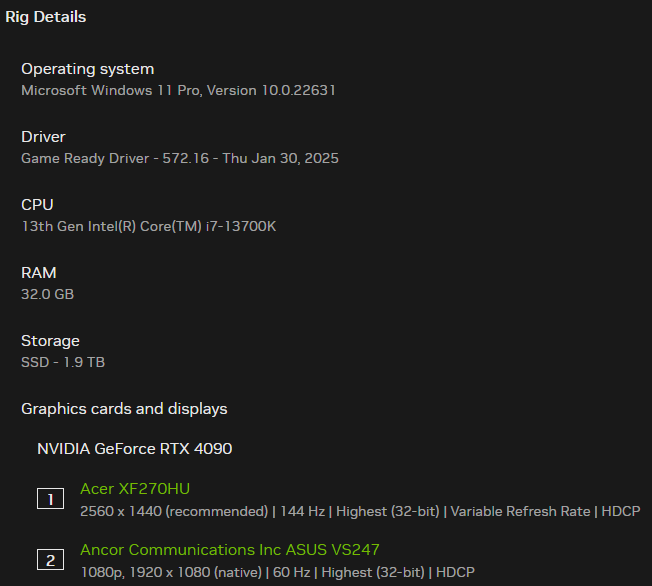Select the CPU label

(37, 205)
